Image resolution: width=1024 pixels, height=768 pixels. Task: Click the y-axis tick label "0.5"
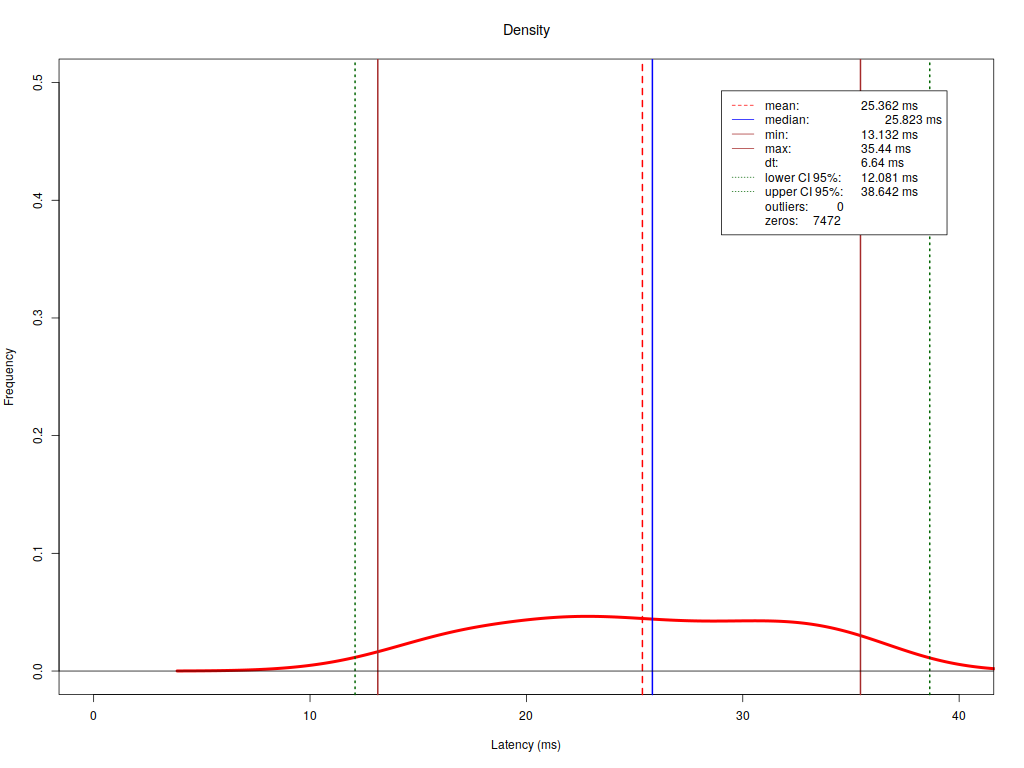38,82
